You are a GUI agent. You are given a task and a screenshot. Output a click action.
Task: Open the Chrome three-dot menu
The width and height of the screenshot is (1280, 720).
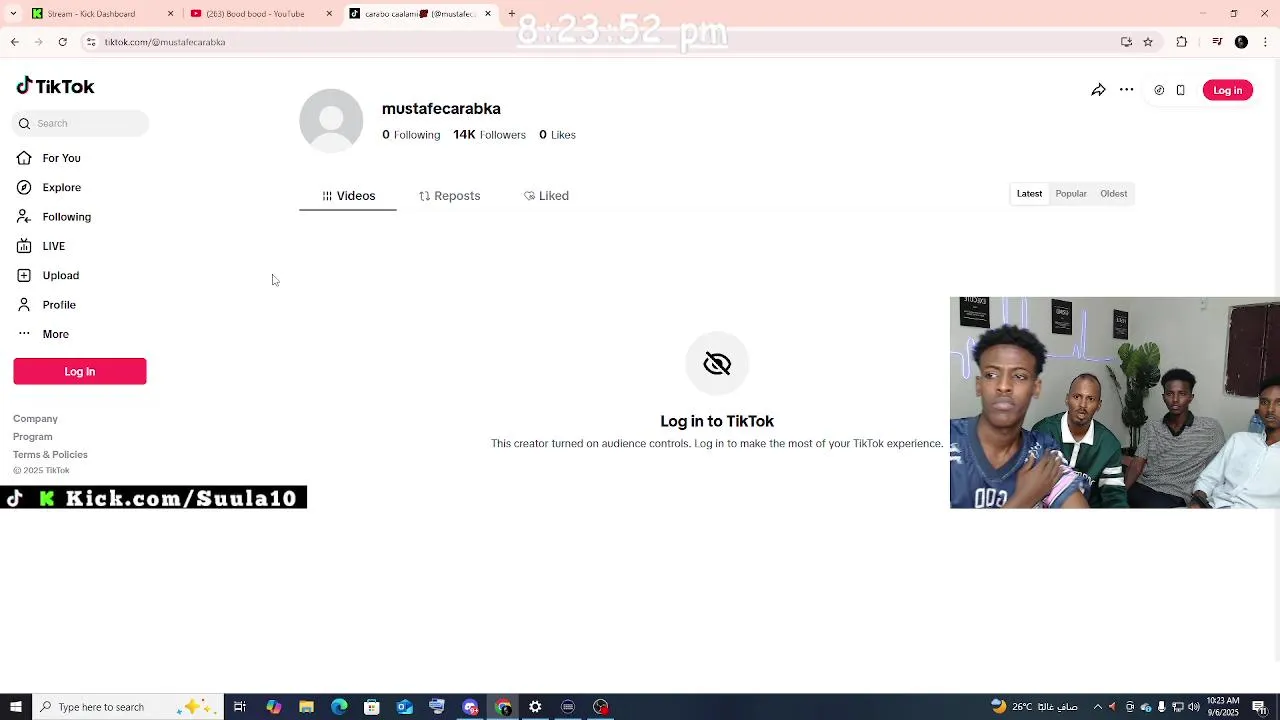[x=1265, y=42]
